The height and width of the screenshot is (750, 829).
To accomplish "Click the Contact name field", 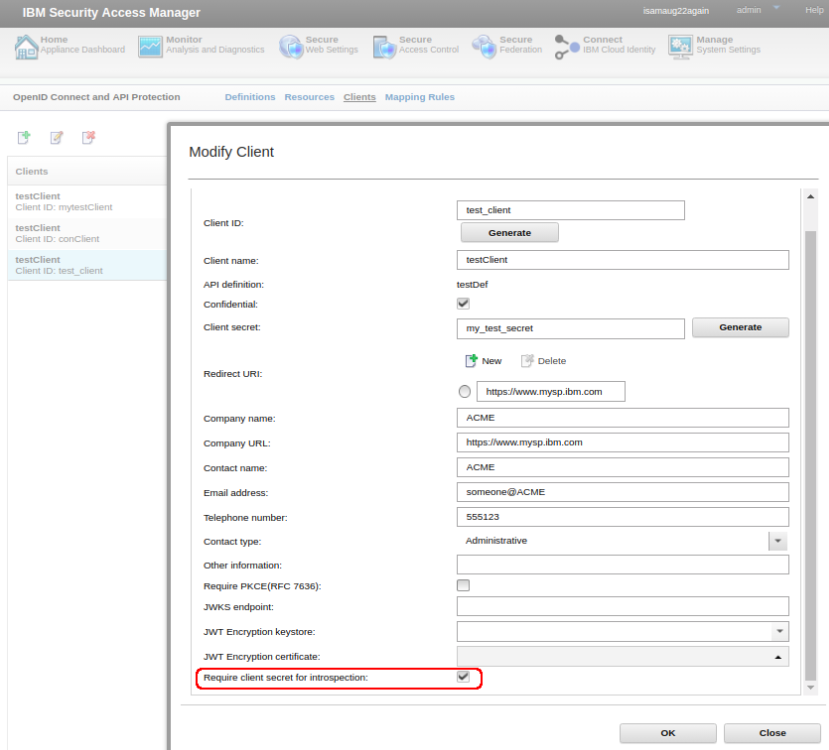I will (623, 467).
